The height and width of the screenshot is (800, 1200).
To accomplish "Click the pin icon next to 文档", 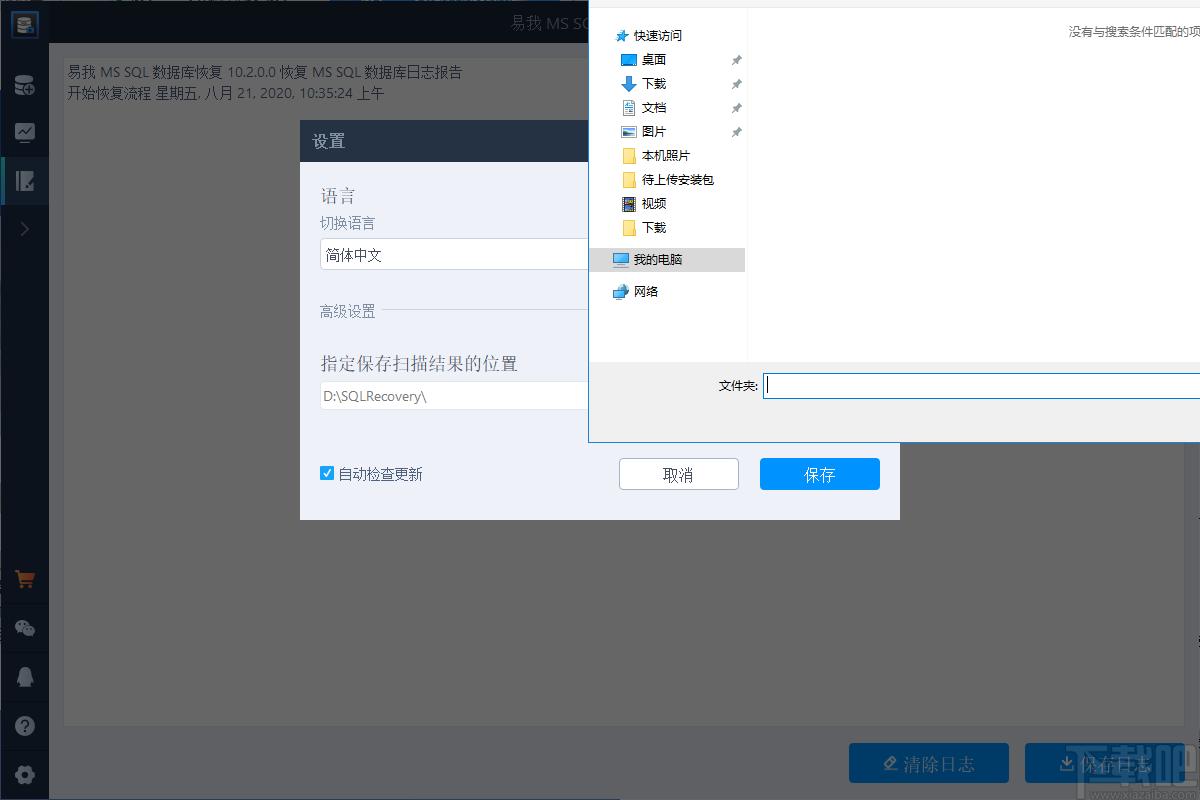I will pos(736,108).
